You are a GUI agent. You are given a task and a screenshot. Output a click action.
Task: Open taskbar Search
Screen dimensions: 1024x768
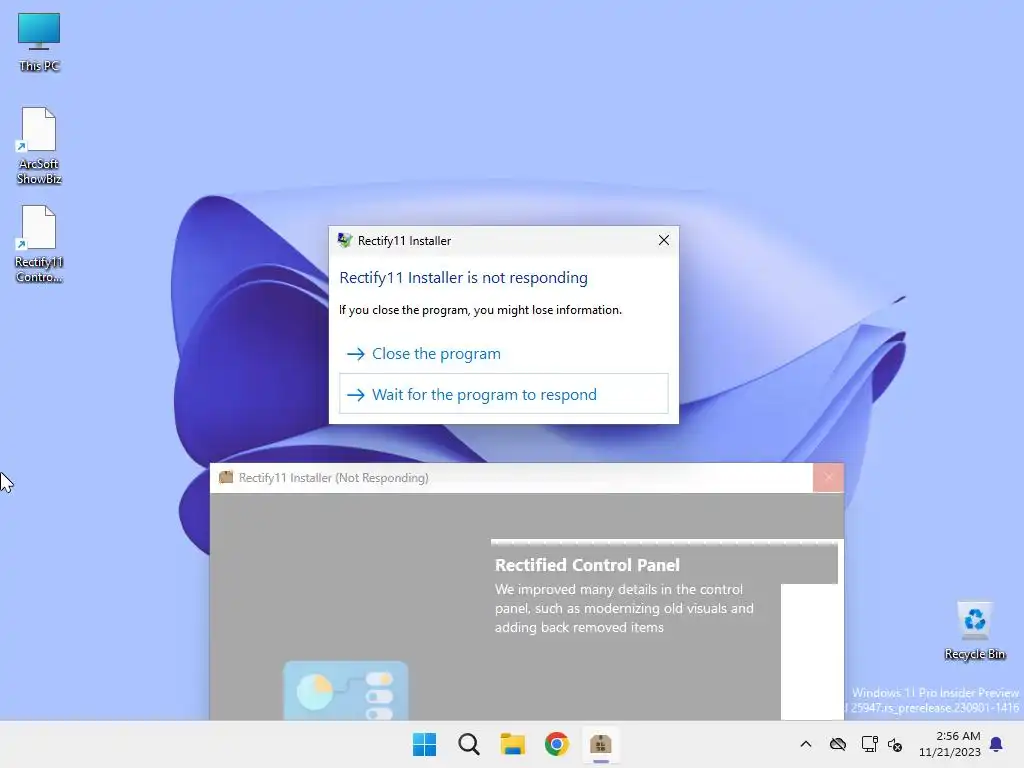click(x=468, y=744)
